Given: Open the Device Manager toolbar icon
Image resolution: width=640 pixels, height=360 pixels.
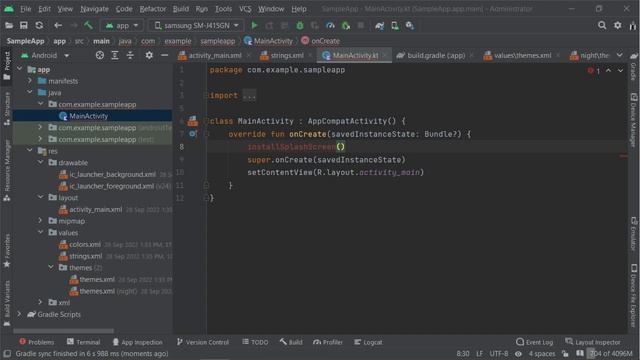Looking at the screenshot, I should coord(395,25).
